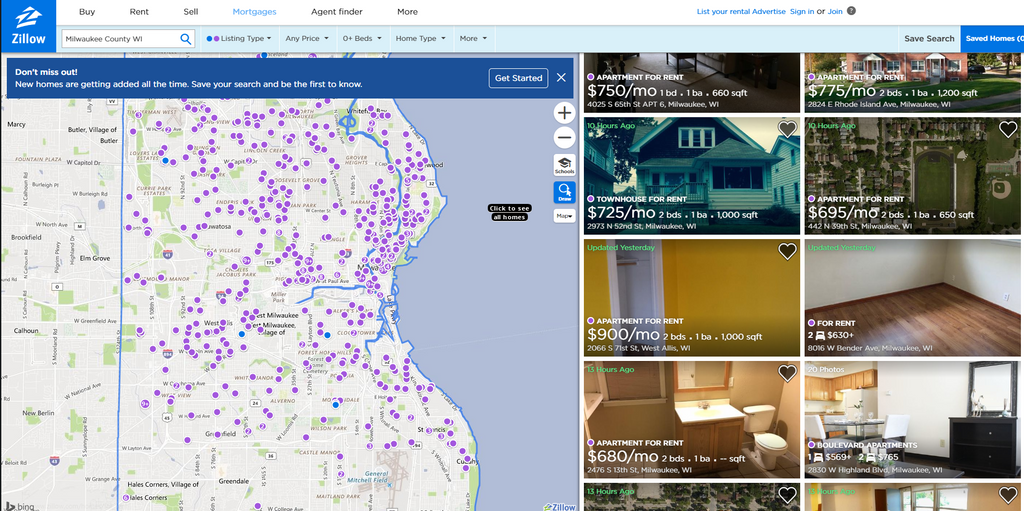Open the Home Type dropdown

[x=421, y=39]
